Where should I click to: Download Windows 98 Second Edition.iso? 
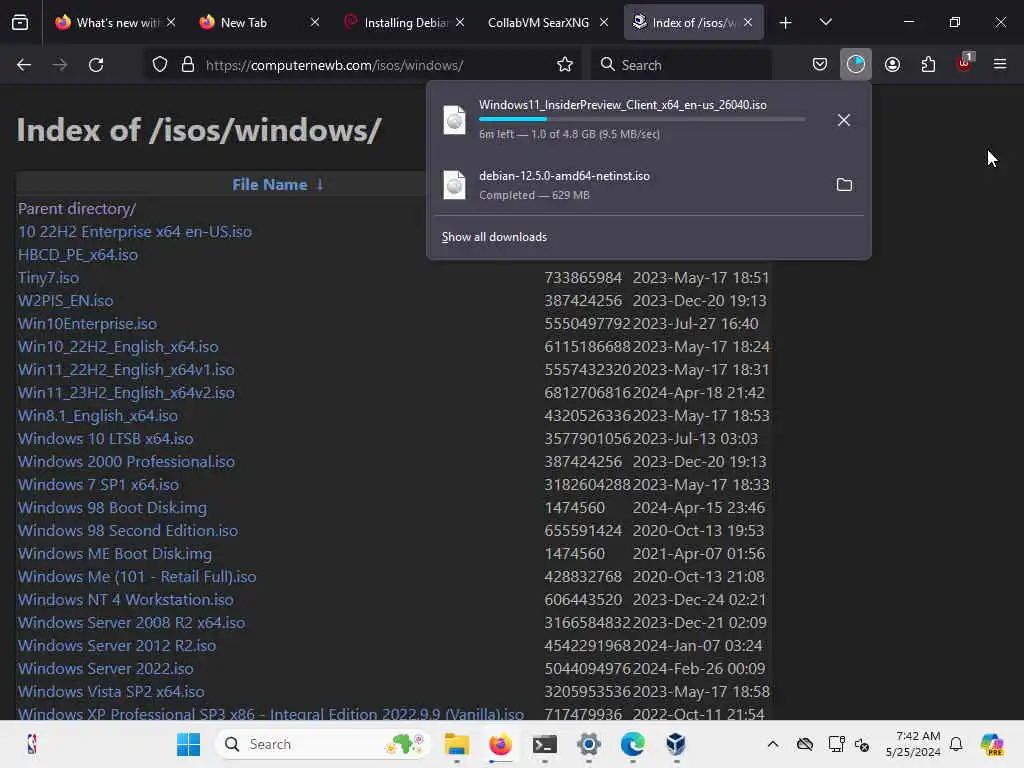pyautogui.click(x=128, y=530)
